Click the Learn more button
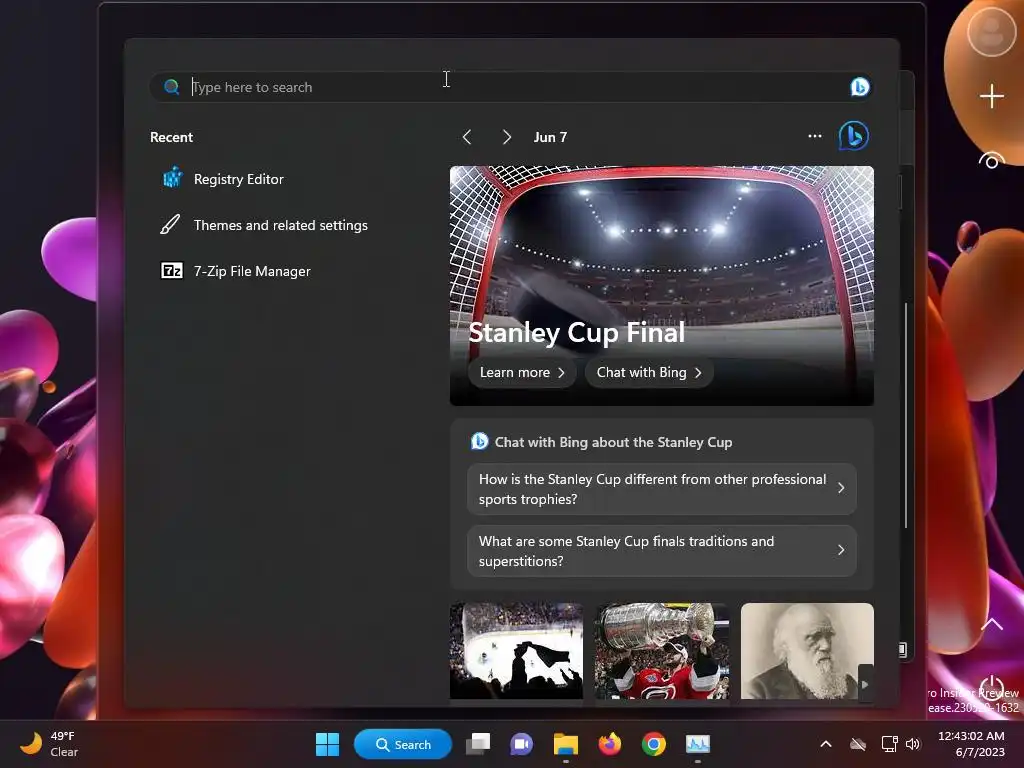The height and width of the screenshot is (768, 1024). tap(521, 372)
